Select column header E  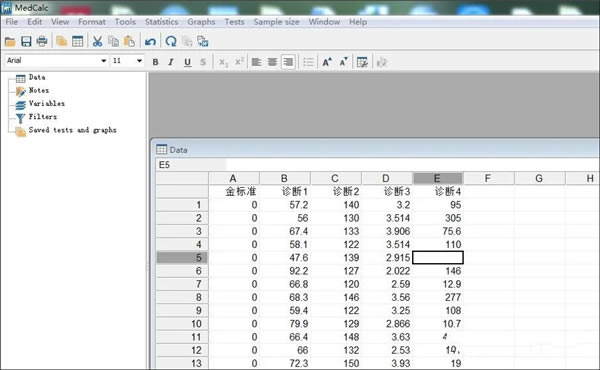coord(437,178)
